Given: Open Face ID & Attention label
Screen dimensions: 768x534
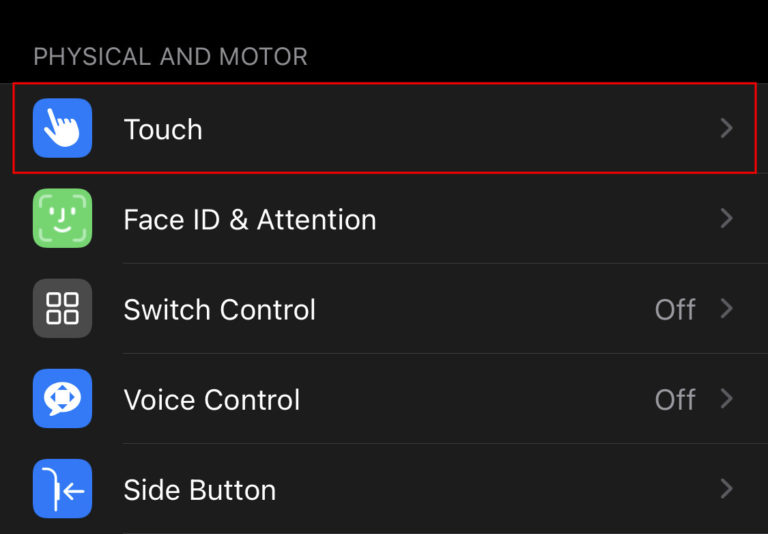Looking at the screenshot, I should tap(249, 219).
